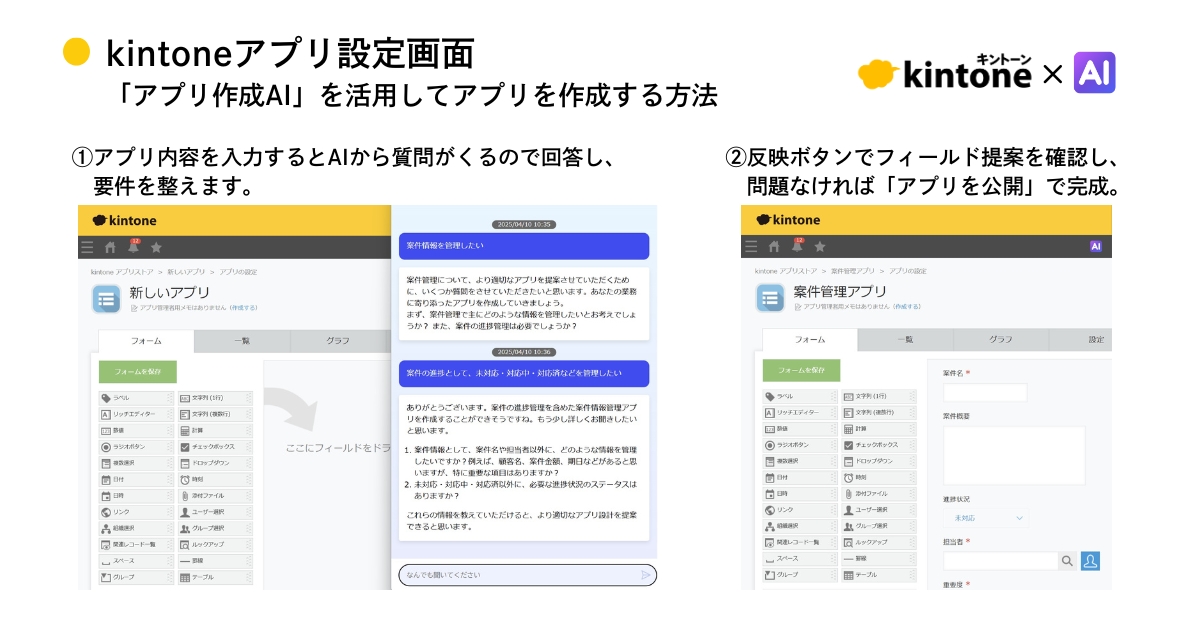Select チェックボックス field in 案件管理アプリ palette
Image resolution: width=1200 pixels, height=630 pixels.
879,445
